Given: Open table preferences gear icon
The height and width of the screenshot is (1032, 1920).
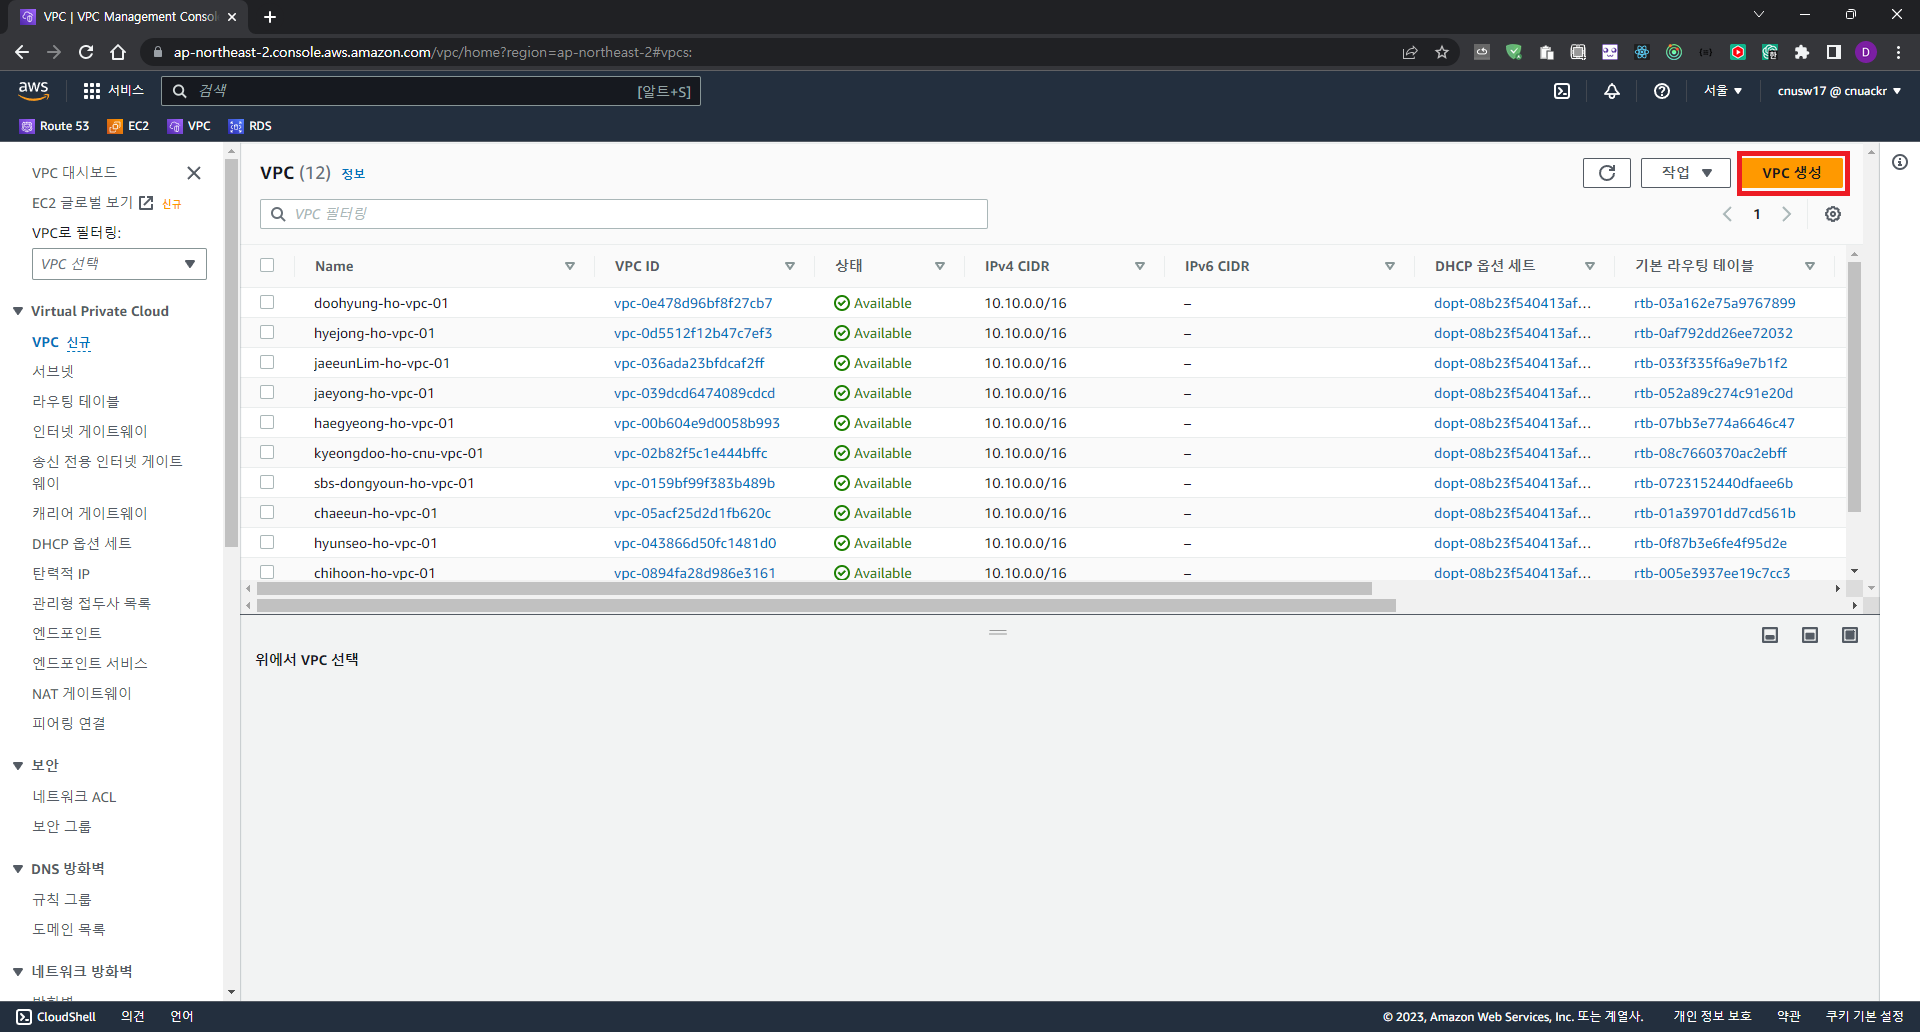Looking at the screenshot, I should [x=1833, y=214].
